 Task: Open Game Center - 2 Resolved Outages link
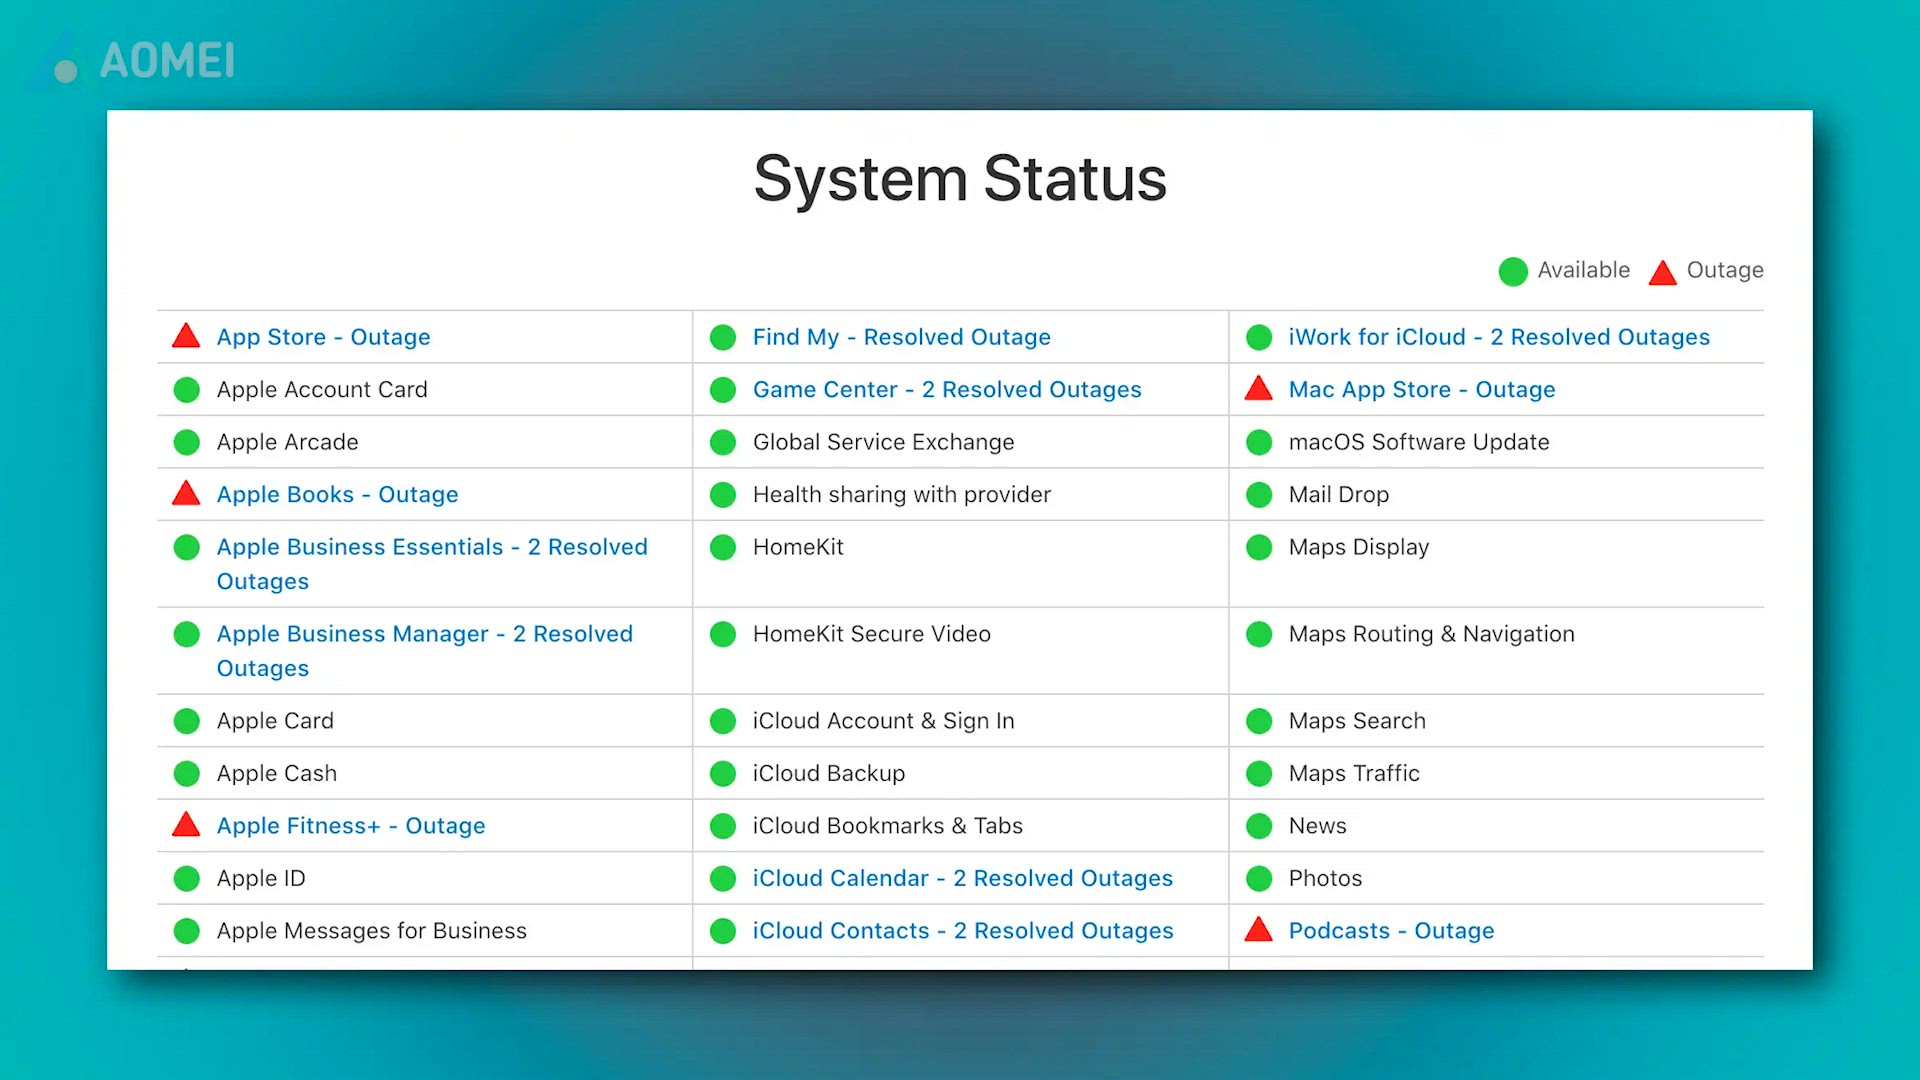[947, 389]
